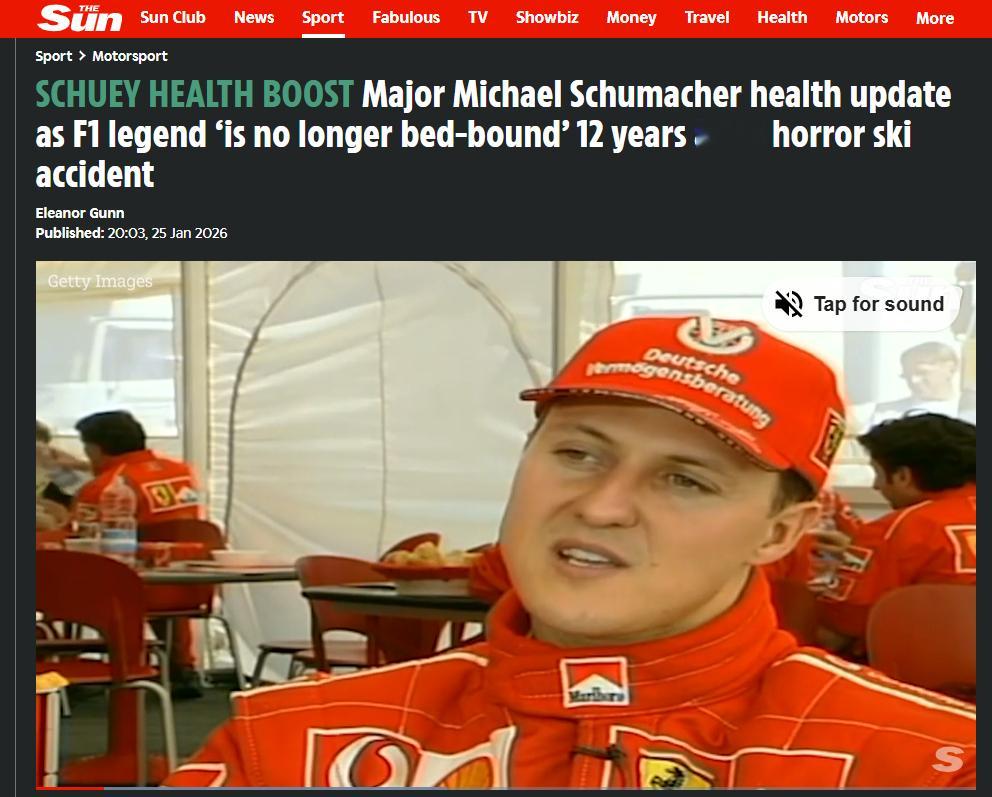Click the S watermark on video
The width and height of the screenshot is (992, 797).
point(948,759)
